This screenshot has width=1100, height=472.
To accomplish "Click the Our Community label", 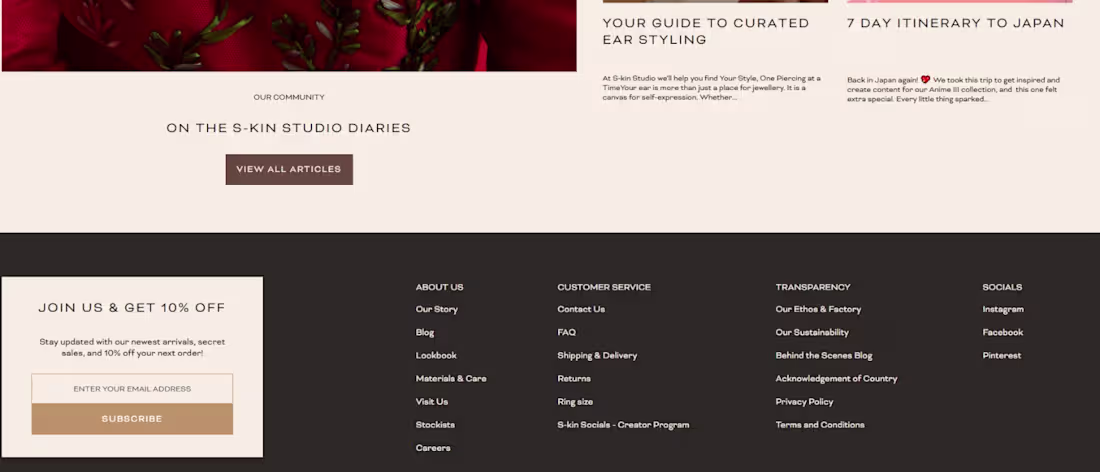I will pos(289,97).
